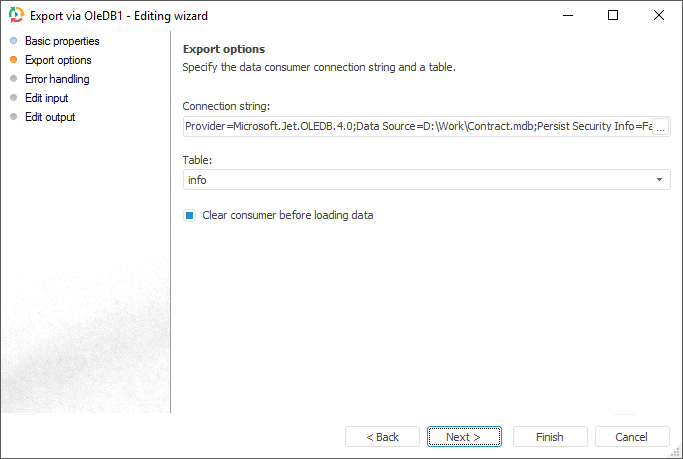The image size is (683, 459).
Task: Expand the Table dropdown arrow
Action: click(660, 180)
